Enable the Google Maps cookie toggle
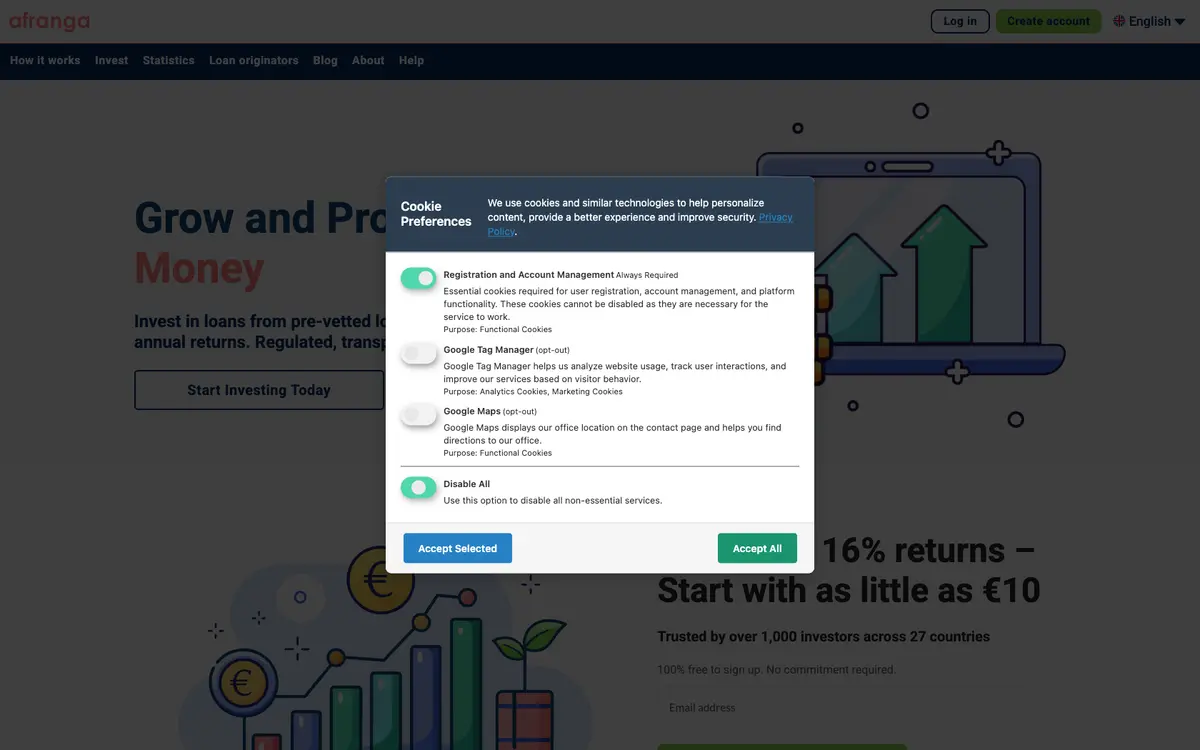Image resolution: width=1200 pixels, height=750 pixels. (x=419, y=414)
